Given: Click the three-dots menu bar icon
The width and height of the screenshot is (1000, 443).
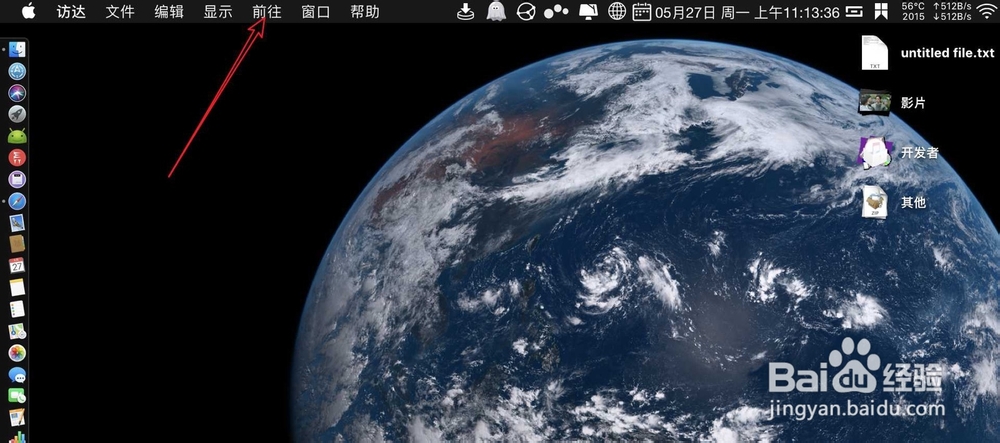Looking at the screenshot, I should coord(557,11).
